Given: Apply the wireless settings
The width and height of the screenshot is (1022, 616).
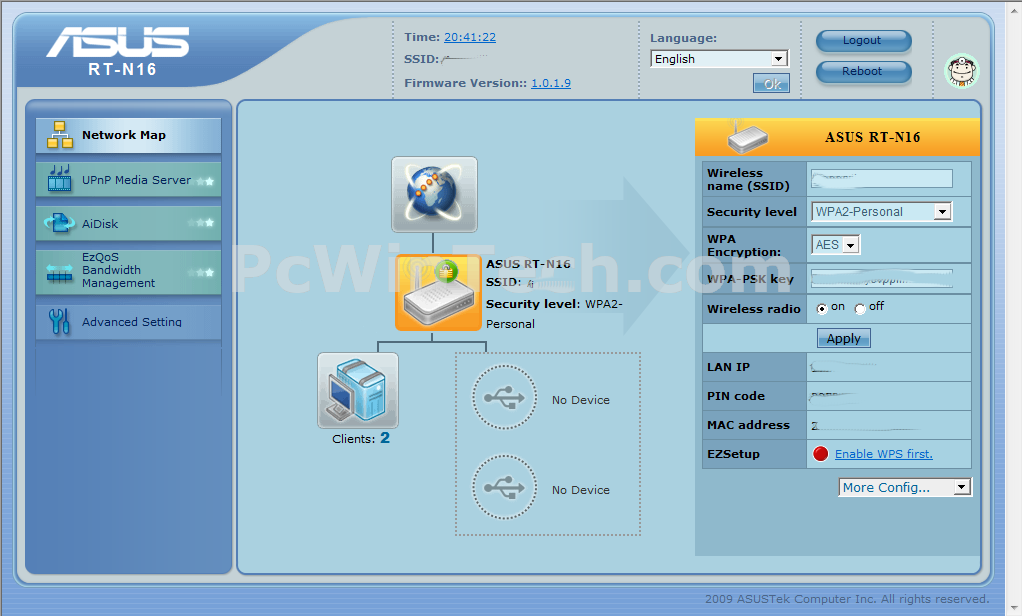Looking at the screenshot, I should 843,338.
